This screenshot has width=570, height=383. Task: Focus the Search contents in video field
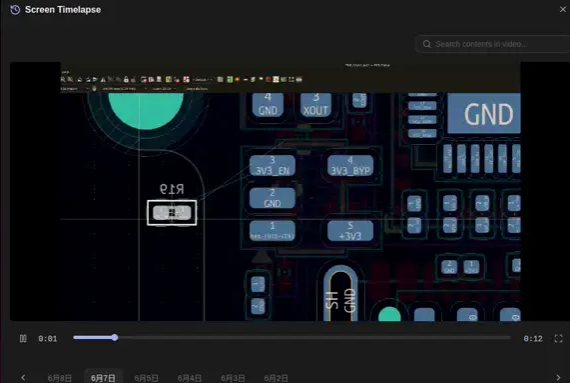click(x=493, y=44)
